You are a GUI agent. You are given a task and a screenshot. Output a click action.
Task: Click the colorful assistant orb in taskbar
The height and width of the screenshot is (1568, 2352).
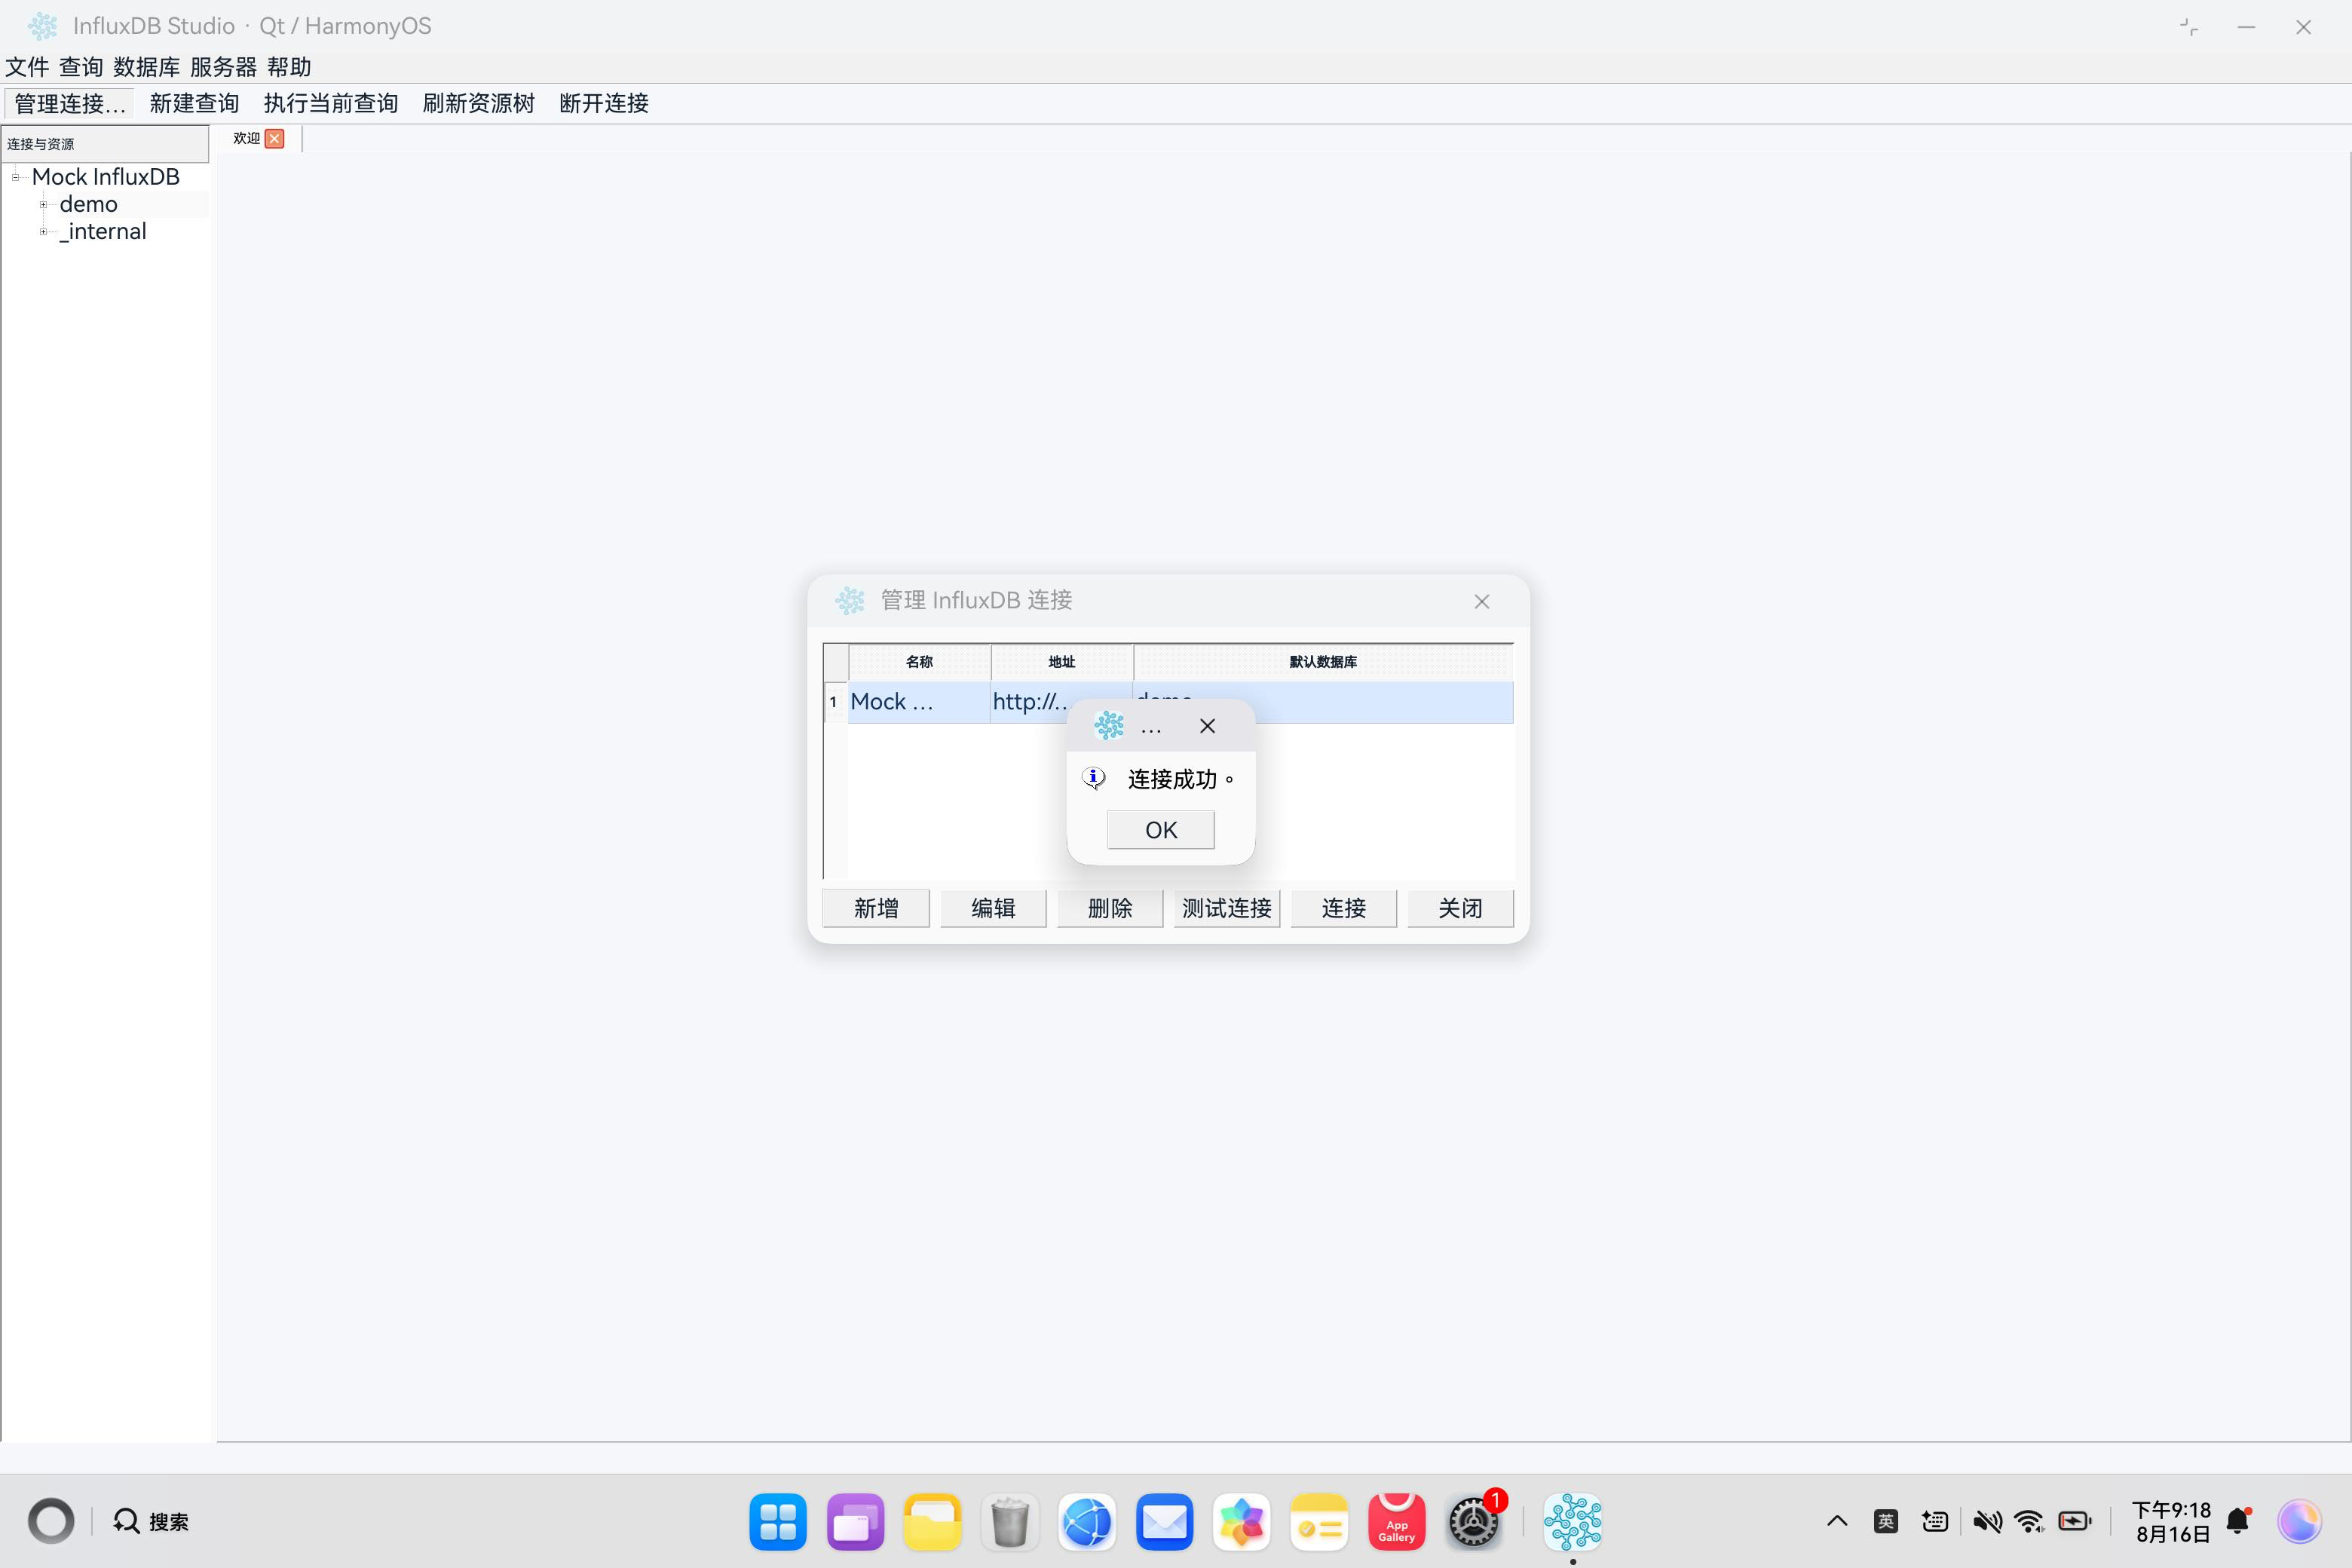(2299, 1521)
